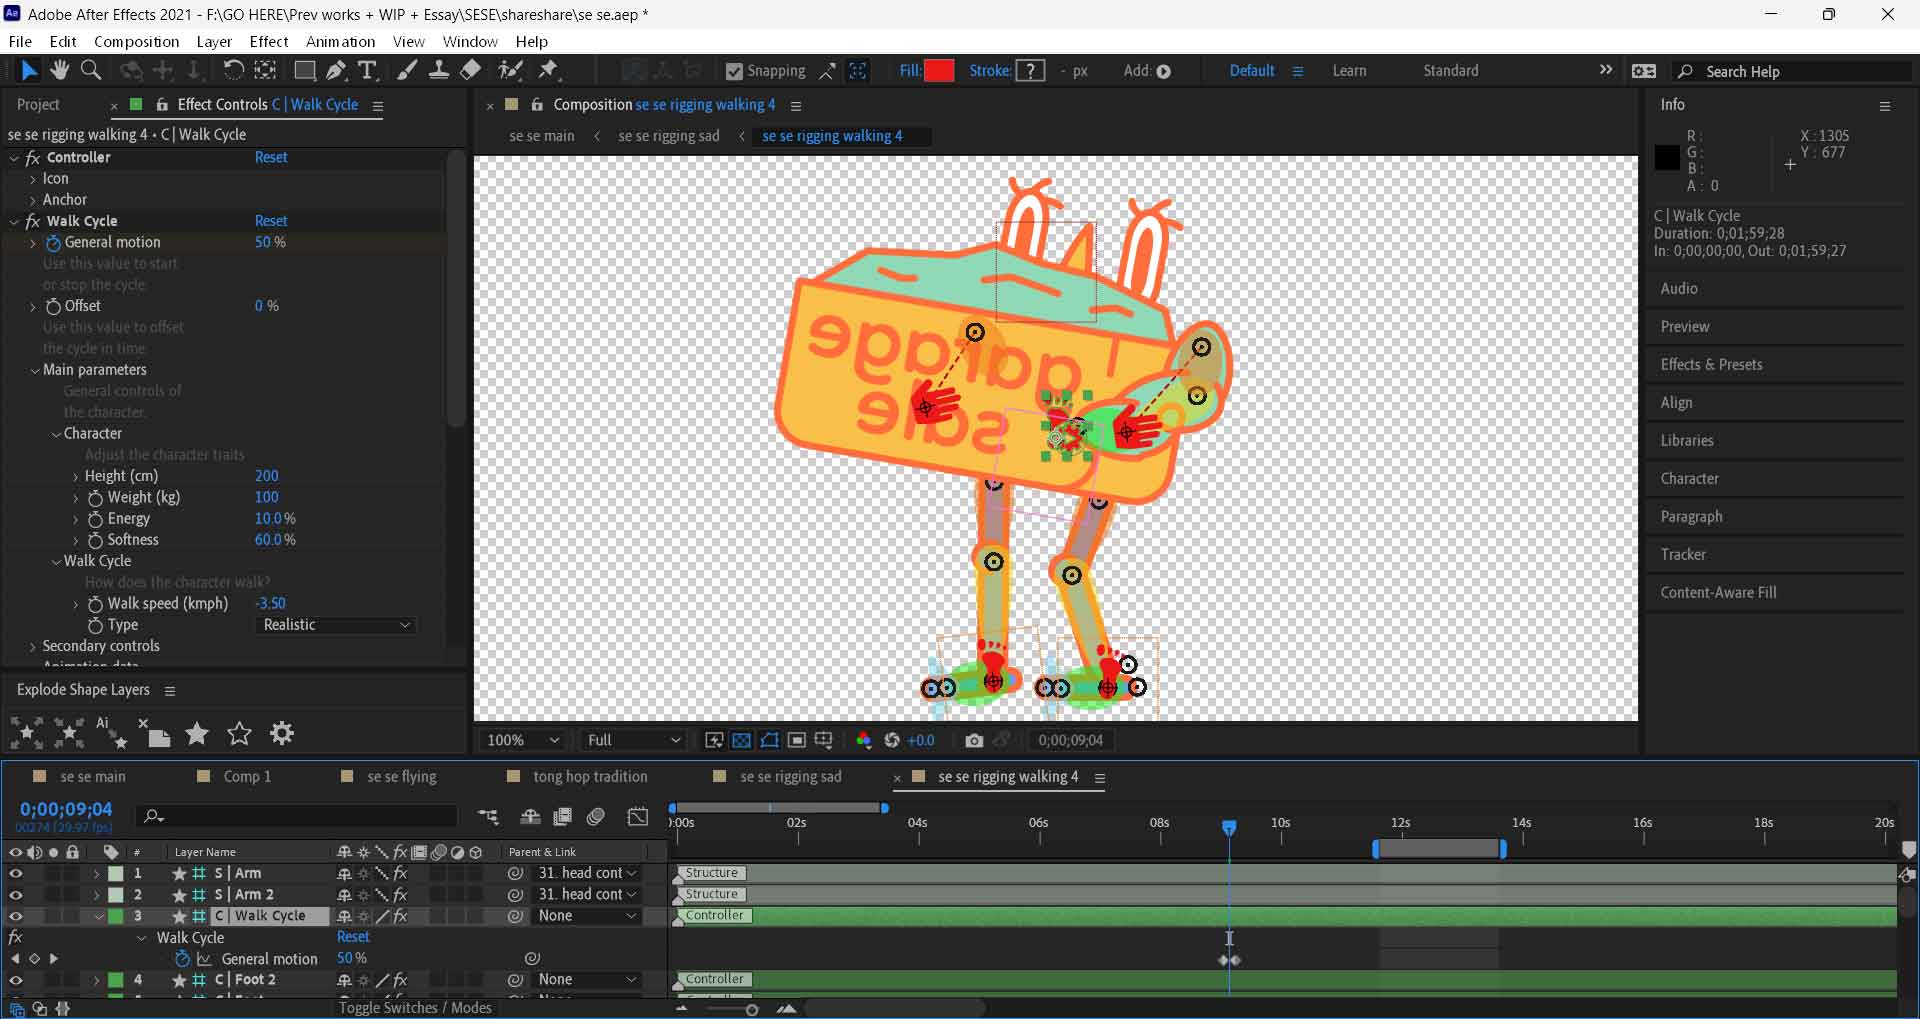Click the Search Help field
Screen dimensions: 1920x1019
(x=1790, y=71)
